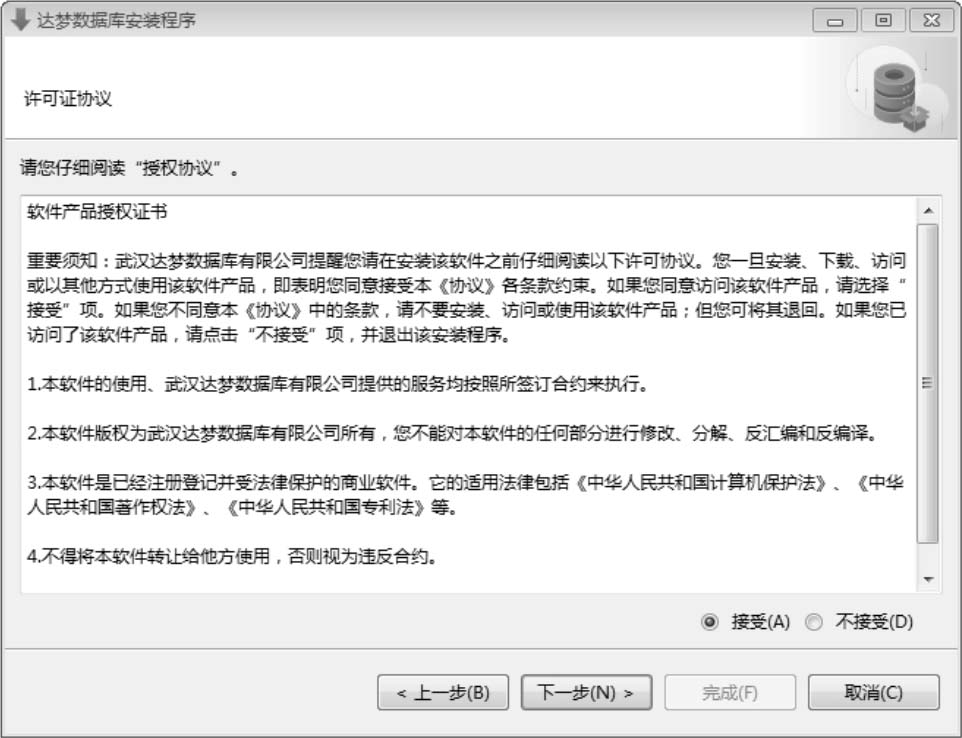Click the 软件产品授权证书 heading in license text
The width and height of the screenshot is (962, 738).
[97, 212]
